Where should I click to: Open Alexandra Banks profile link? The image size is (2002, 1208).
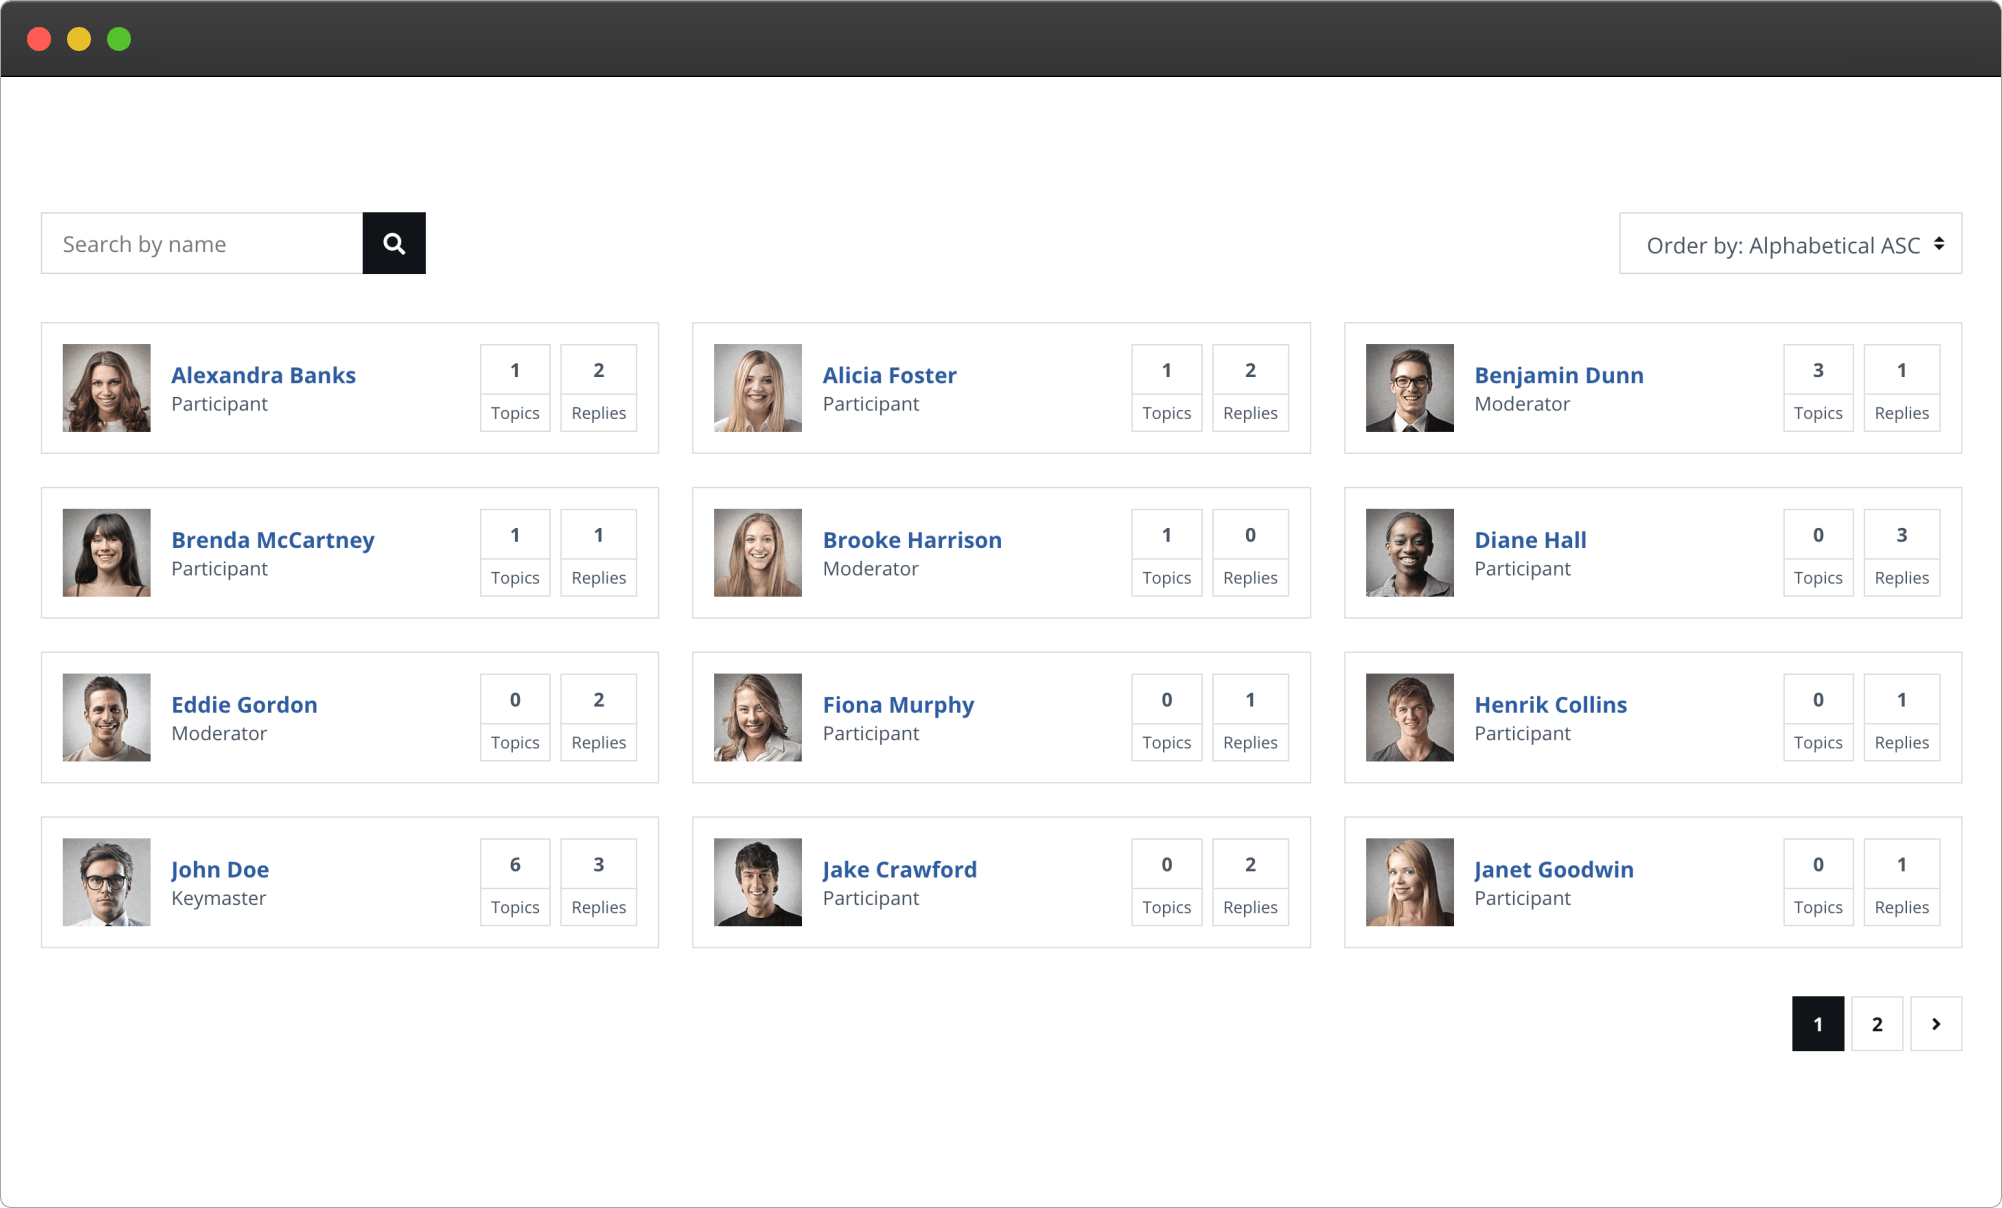pyautogui.click(x=263, y=375)
